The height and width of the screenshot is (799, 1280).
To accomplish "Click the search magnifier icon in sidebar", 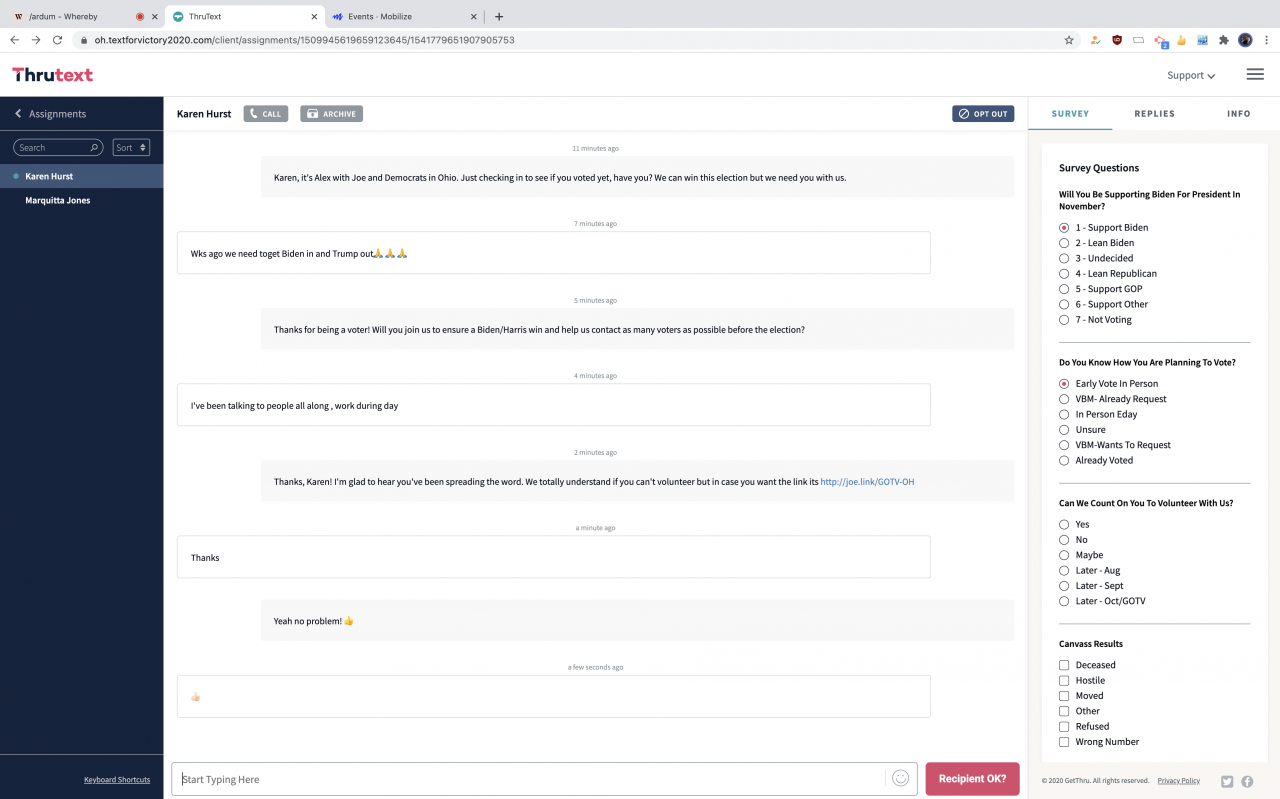I will tap(94, 148).
